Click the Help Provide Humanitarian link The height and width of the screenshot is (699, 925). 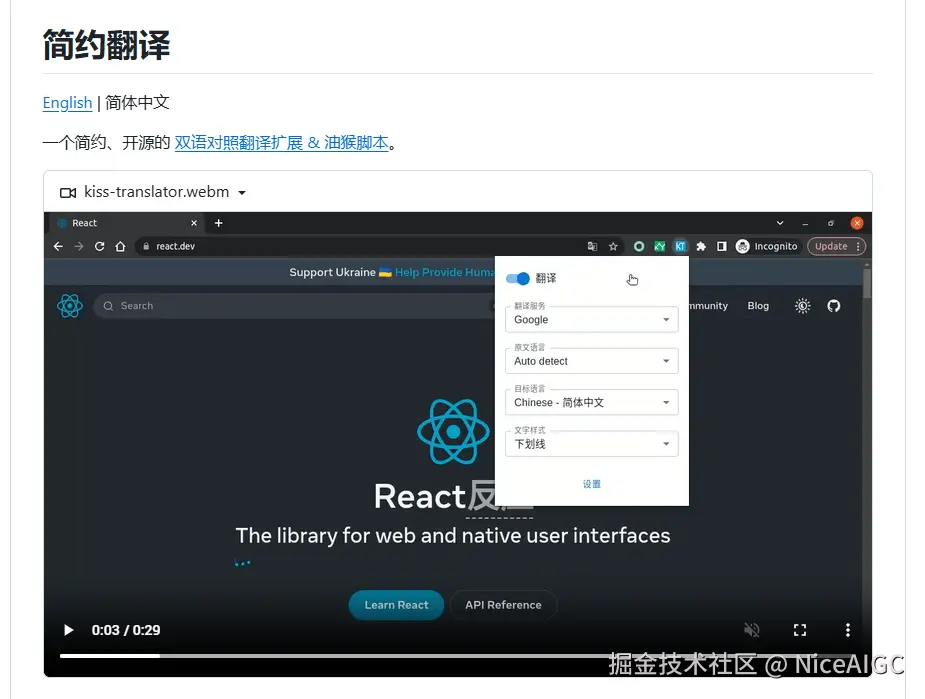pos(445,273)
